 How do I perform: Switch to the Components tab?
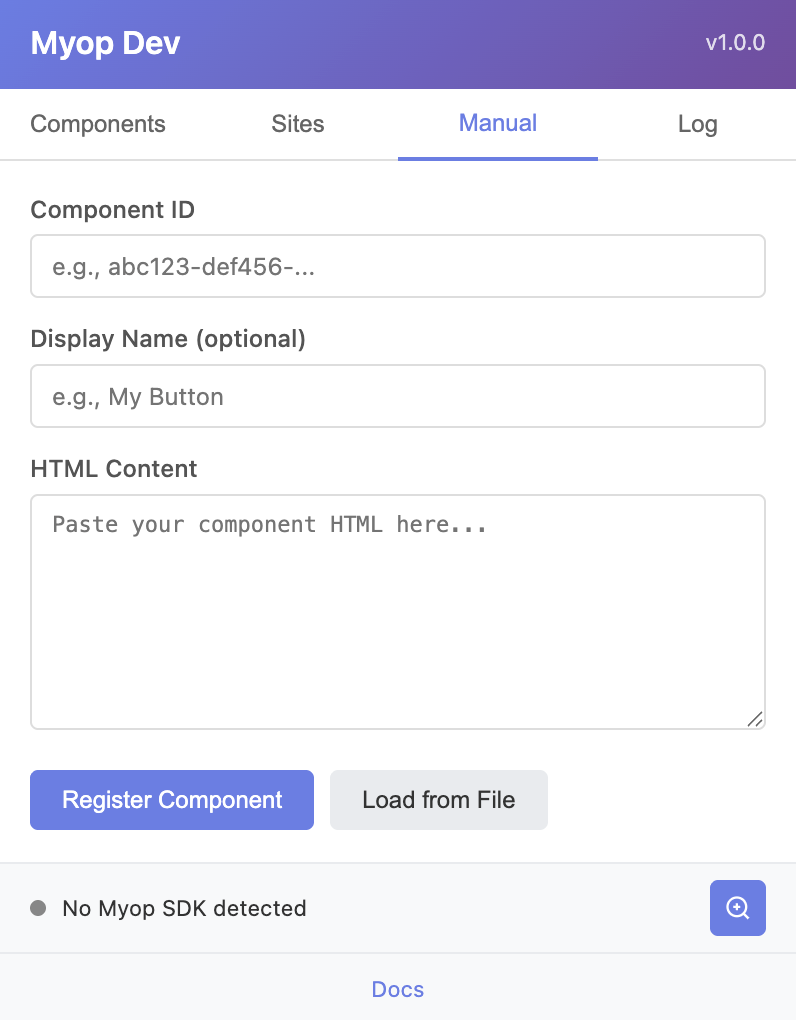pyautogui.click(x=98, y=124)
